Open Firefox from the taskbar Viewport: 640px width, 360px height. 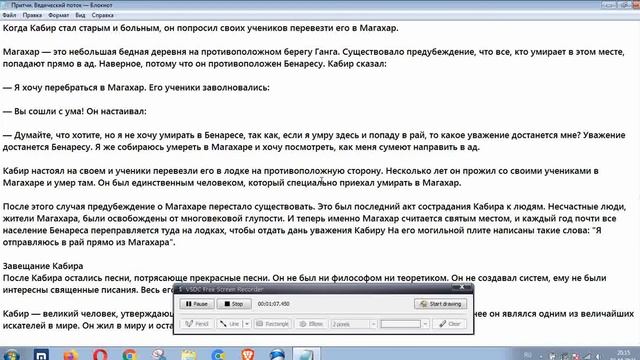71,354
